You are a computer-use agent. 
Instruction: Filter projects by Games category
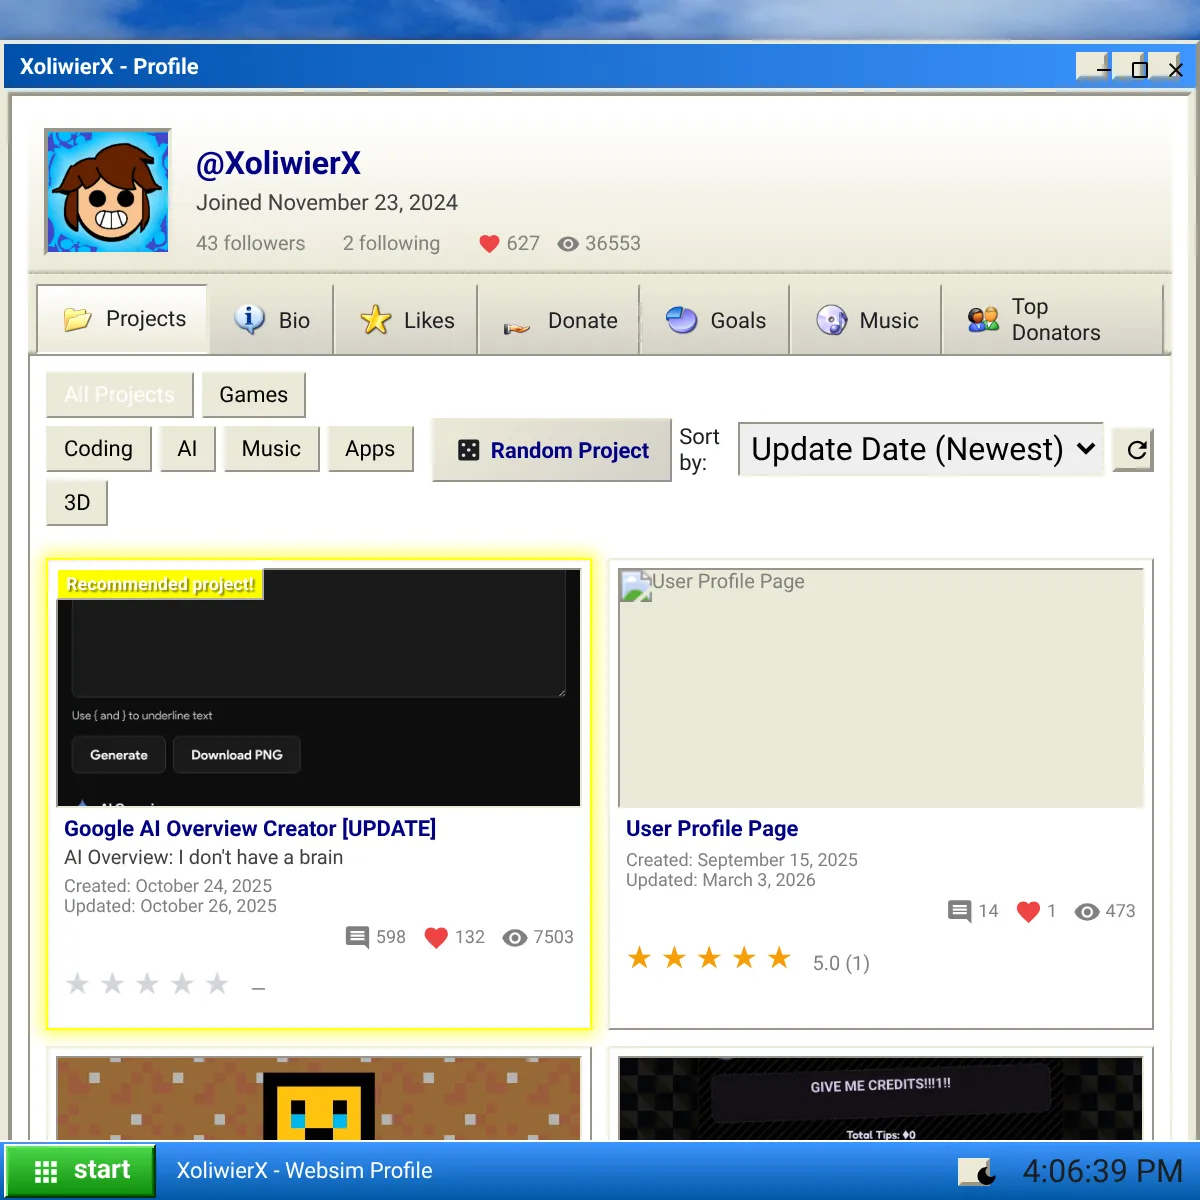pyautogui.click(x=254, y=395)
